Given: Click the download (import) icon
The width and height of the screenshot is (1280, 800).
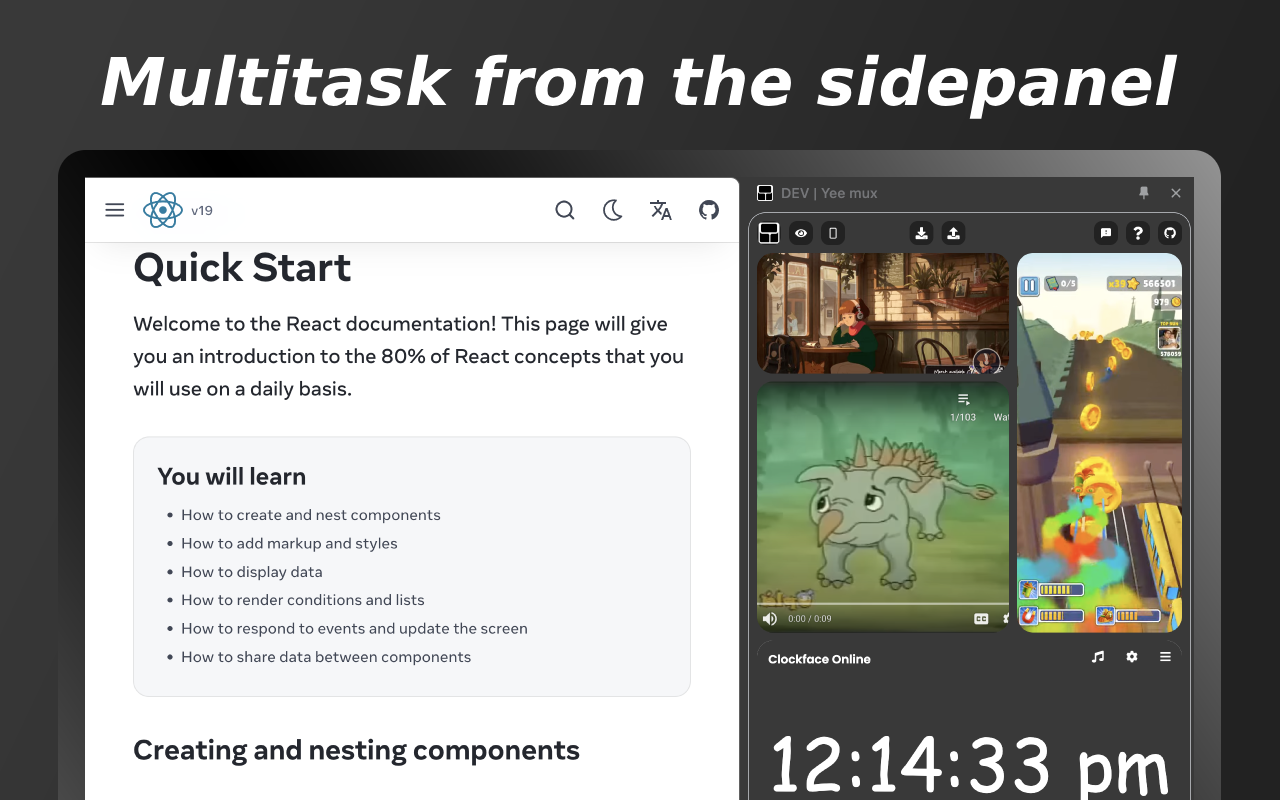Looking at the screenshot, I should click(x=921, y=233).
